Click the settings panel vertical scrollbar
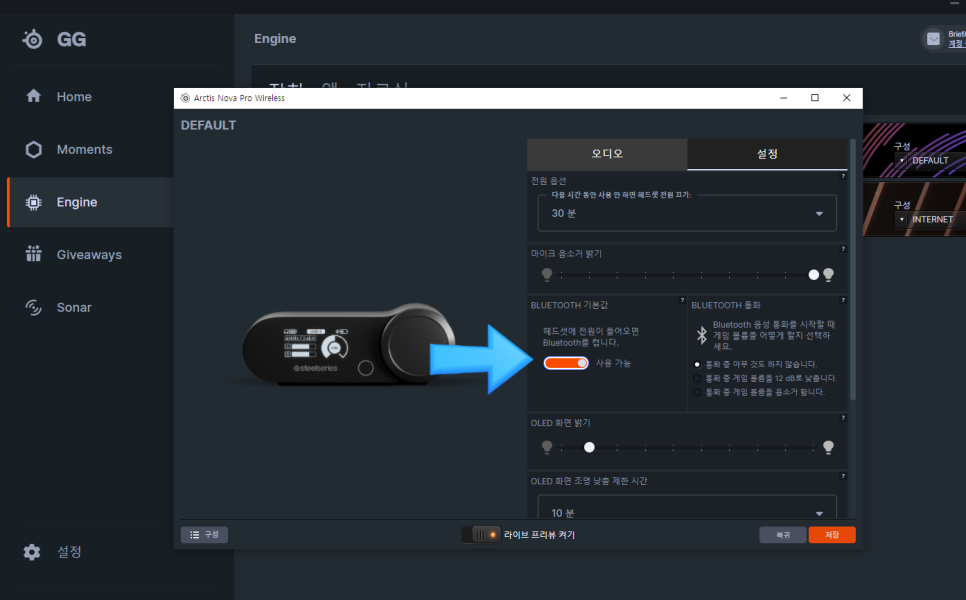The height and width of the screenshot is (600, 966). click(x=853, y=270)
